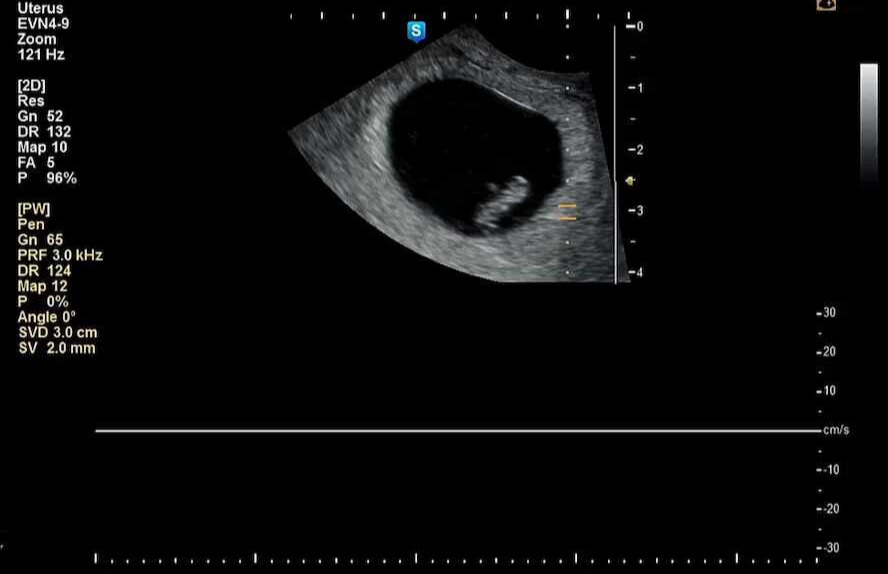
Task: Click the depth scale '2' mark
Action: (x=635, y=149)
